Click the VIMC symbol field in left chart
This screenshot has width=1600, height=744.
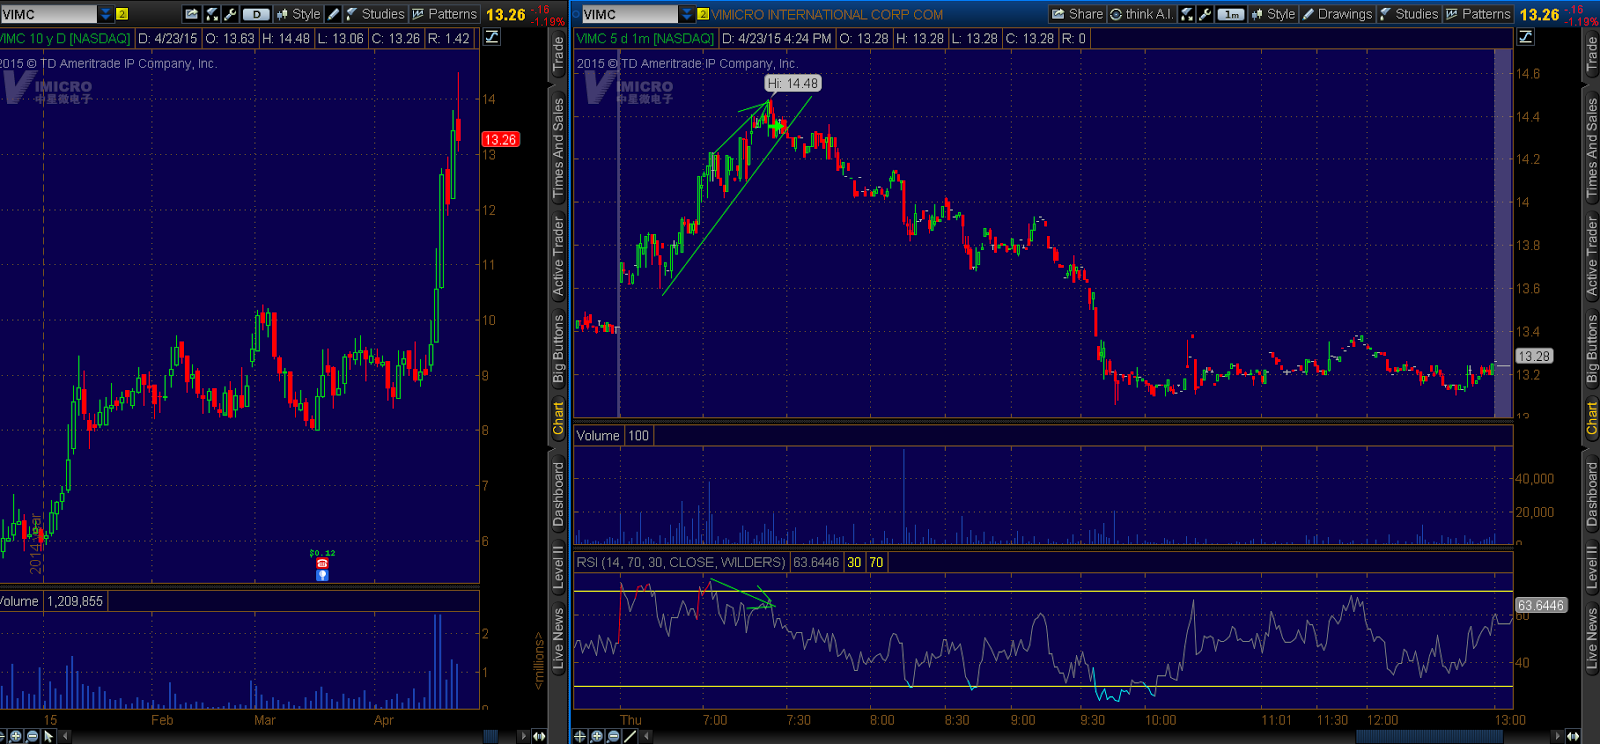click(49, 14)
